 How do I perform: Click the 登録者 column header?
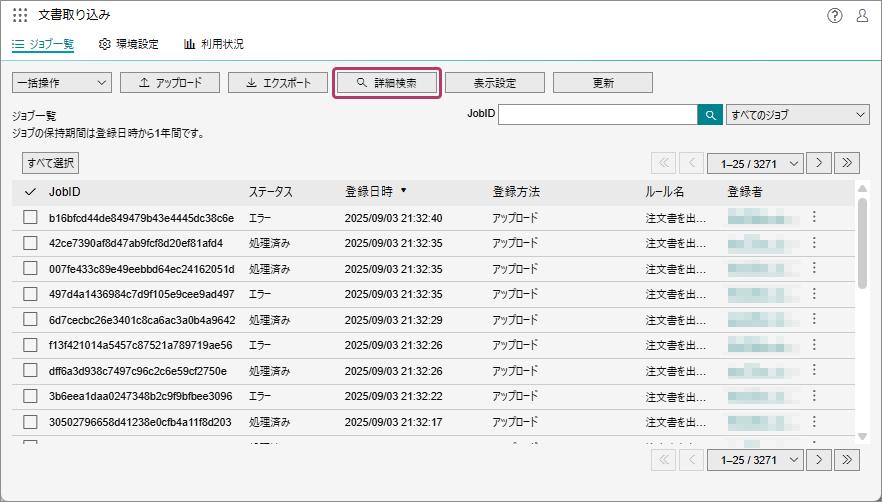coord(745,192)
